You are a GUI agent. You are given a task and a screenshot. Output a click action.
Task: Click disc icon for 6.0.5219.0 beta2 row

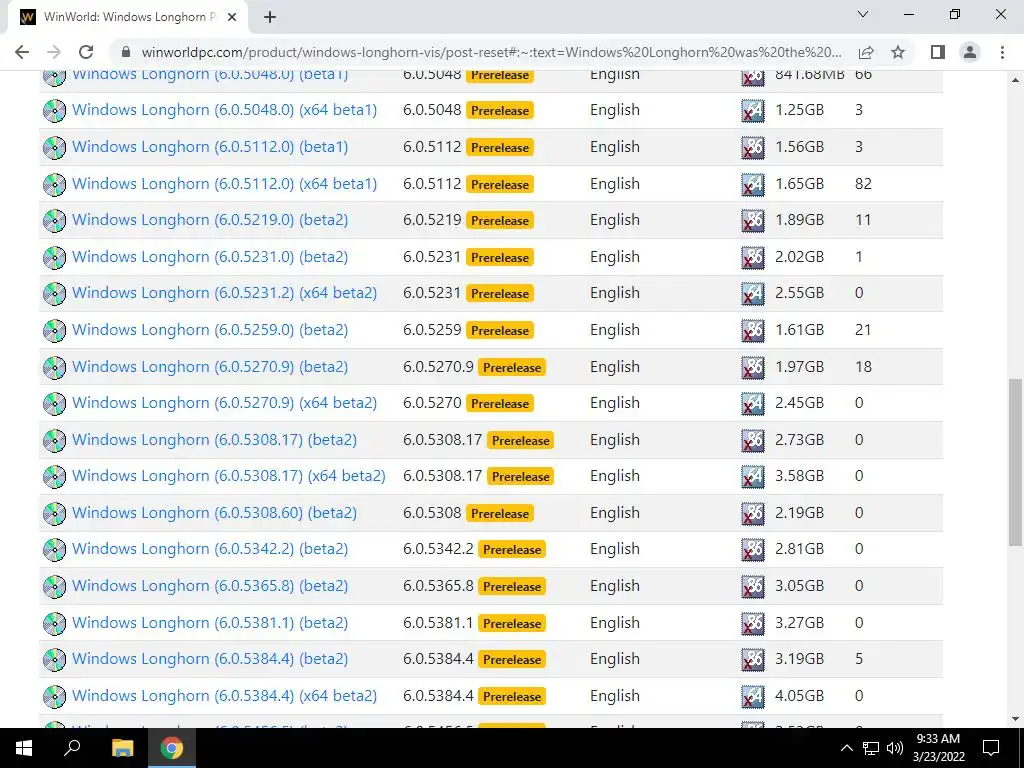[x=54, y=221]
